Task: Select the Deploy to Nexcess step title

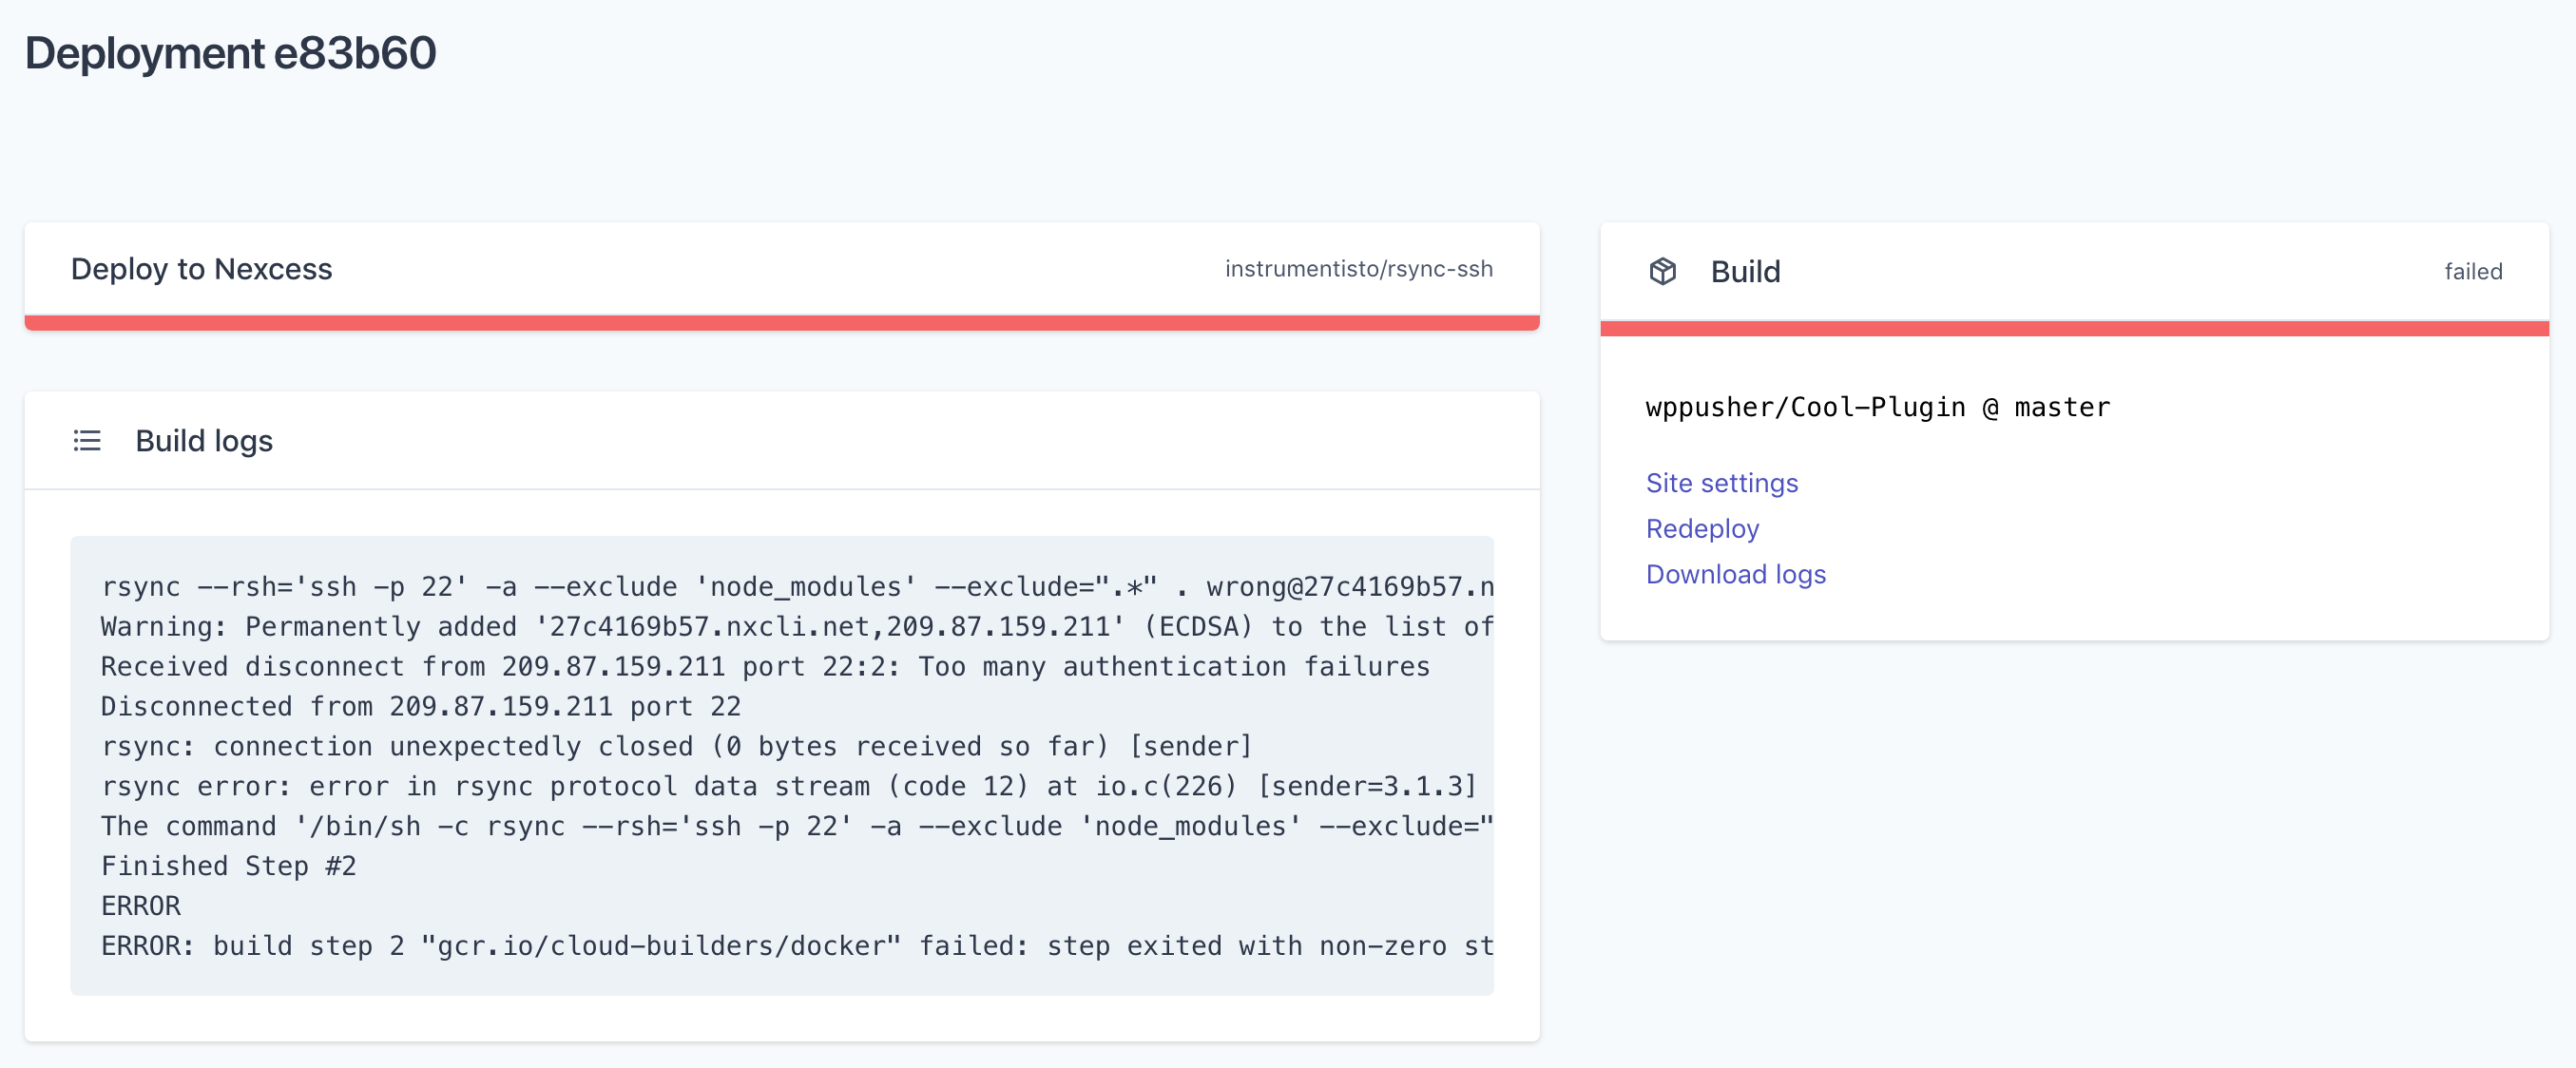Action: [x=201, y=269]
